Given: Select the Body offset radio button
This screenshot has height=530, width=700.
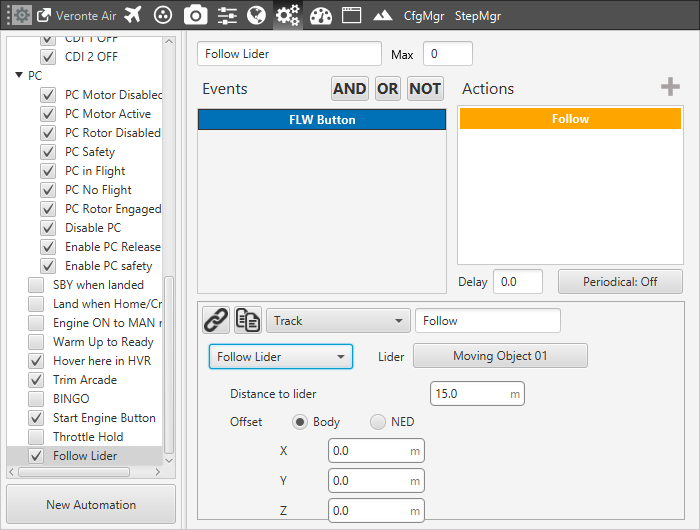Looking at the screenshot, I should [x=300, y=422].
